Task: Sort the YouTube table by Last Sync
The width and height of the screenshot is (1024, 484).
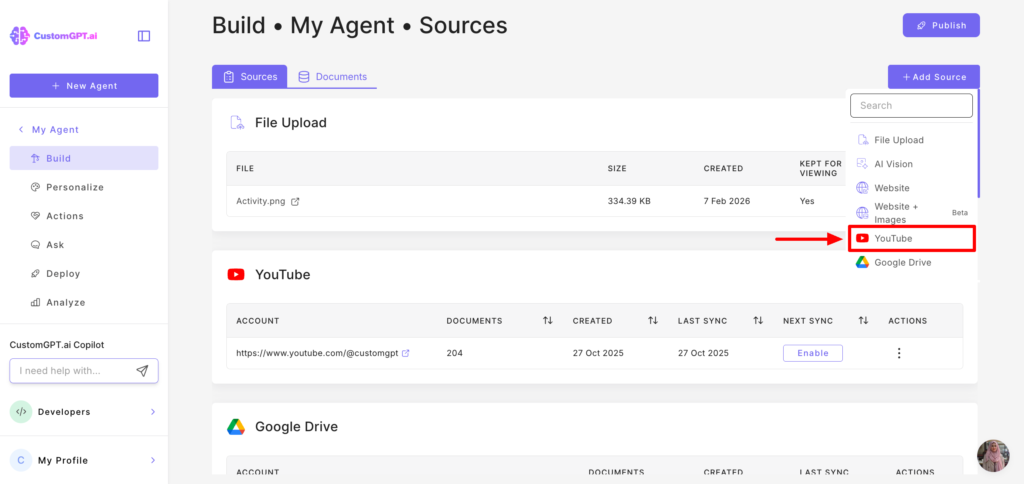Action: (x=758, y=321)
